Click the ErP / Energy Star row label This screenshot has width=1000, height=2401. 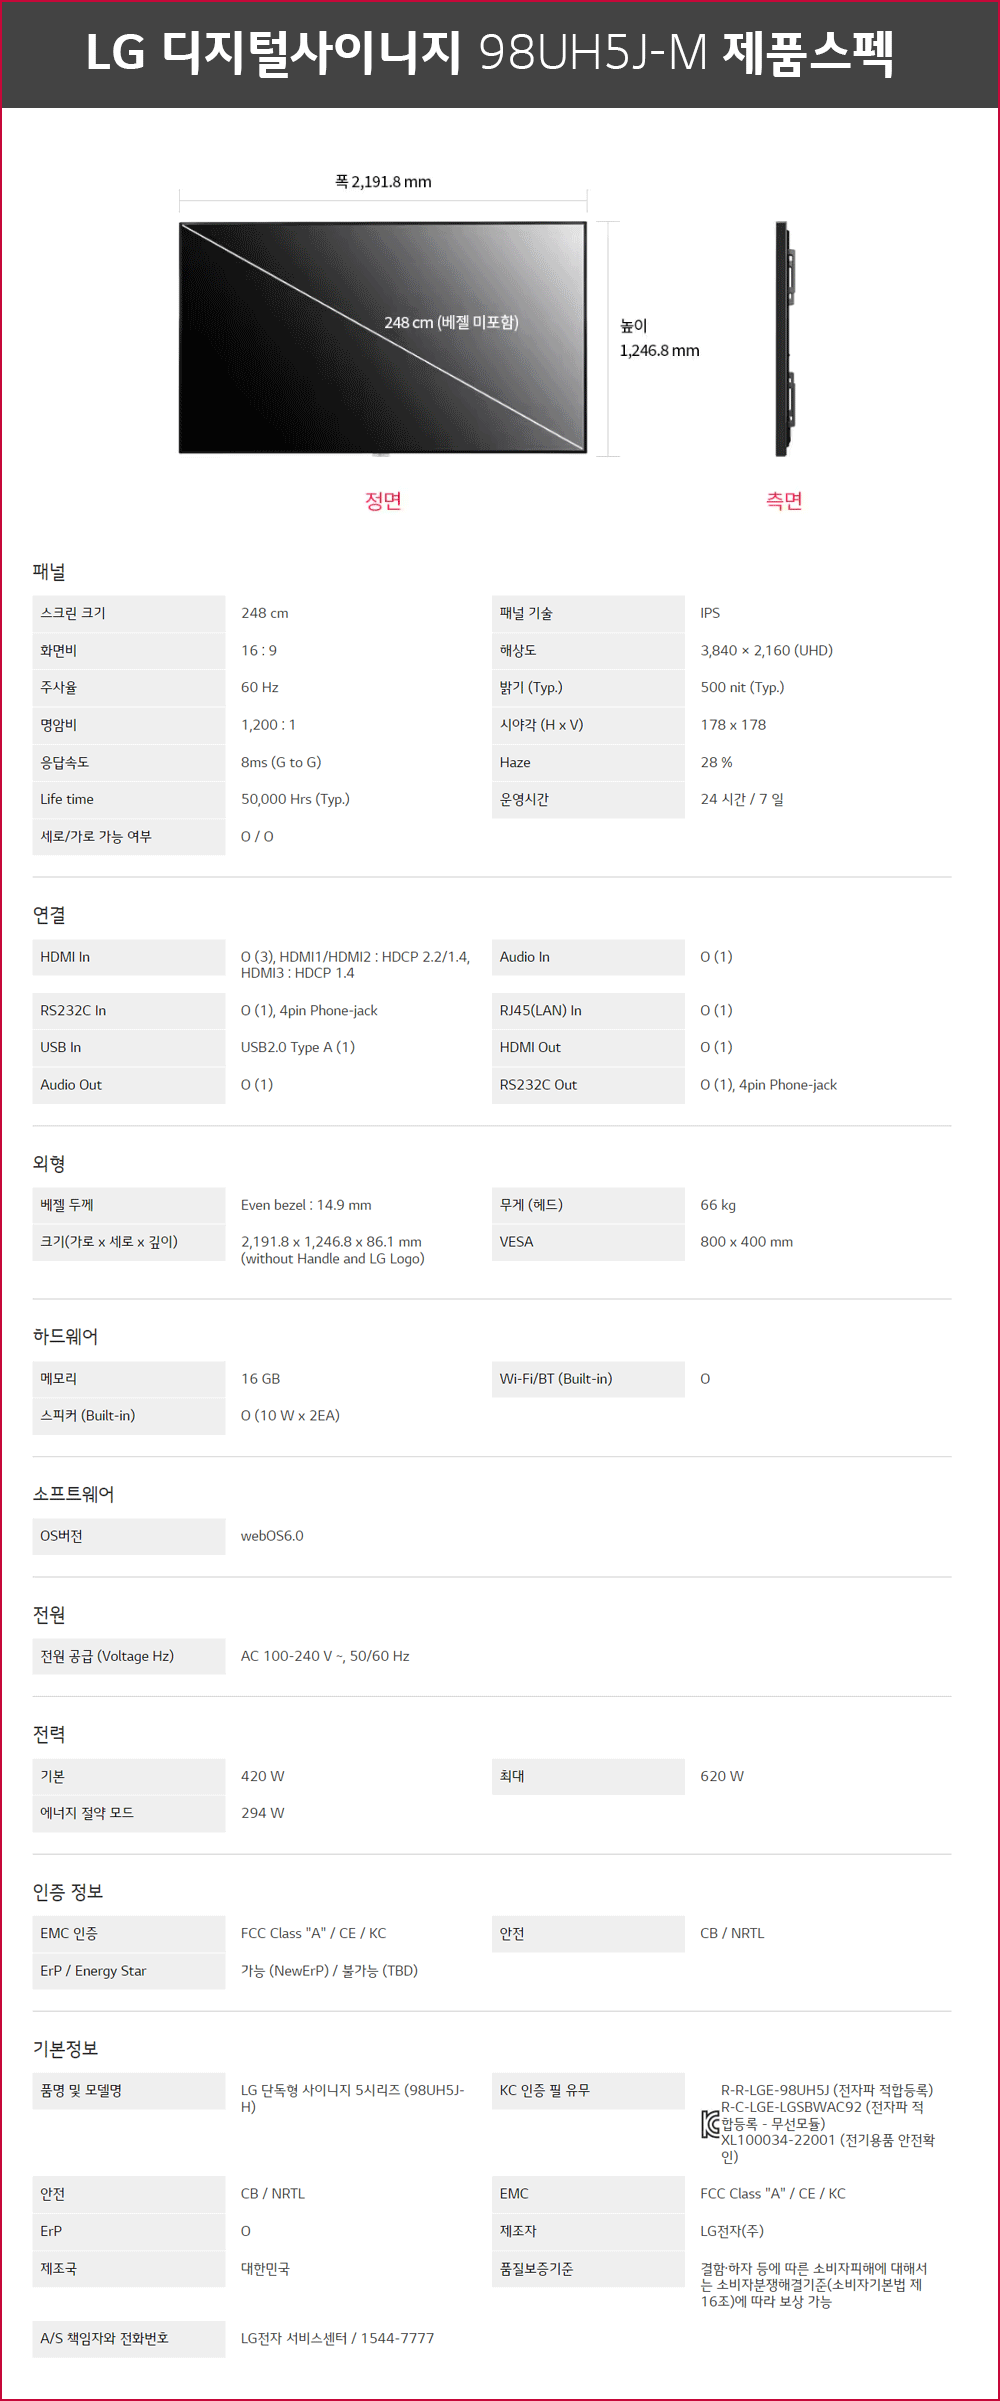[x=128, y=1971]
